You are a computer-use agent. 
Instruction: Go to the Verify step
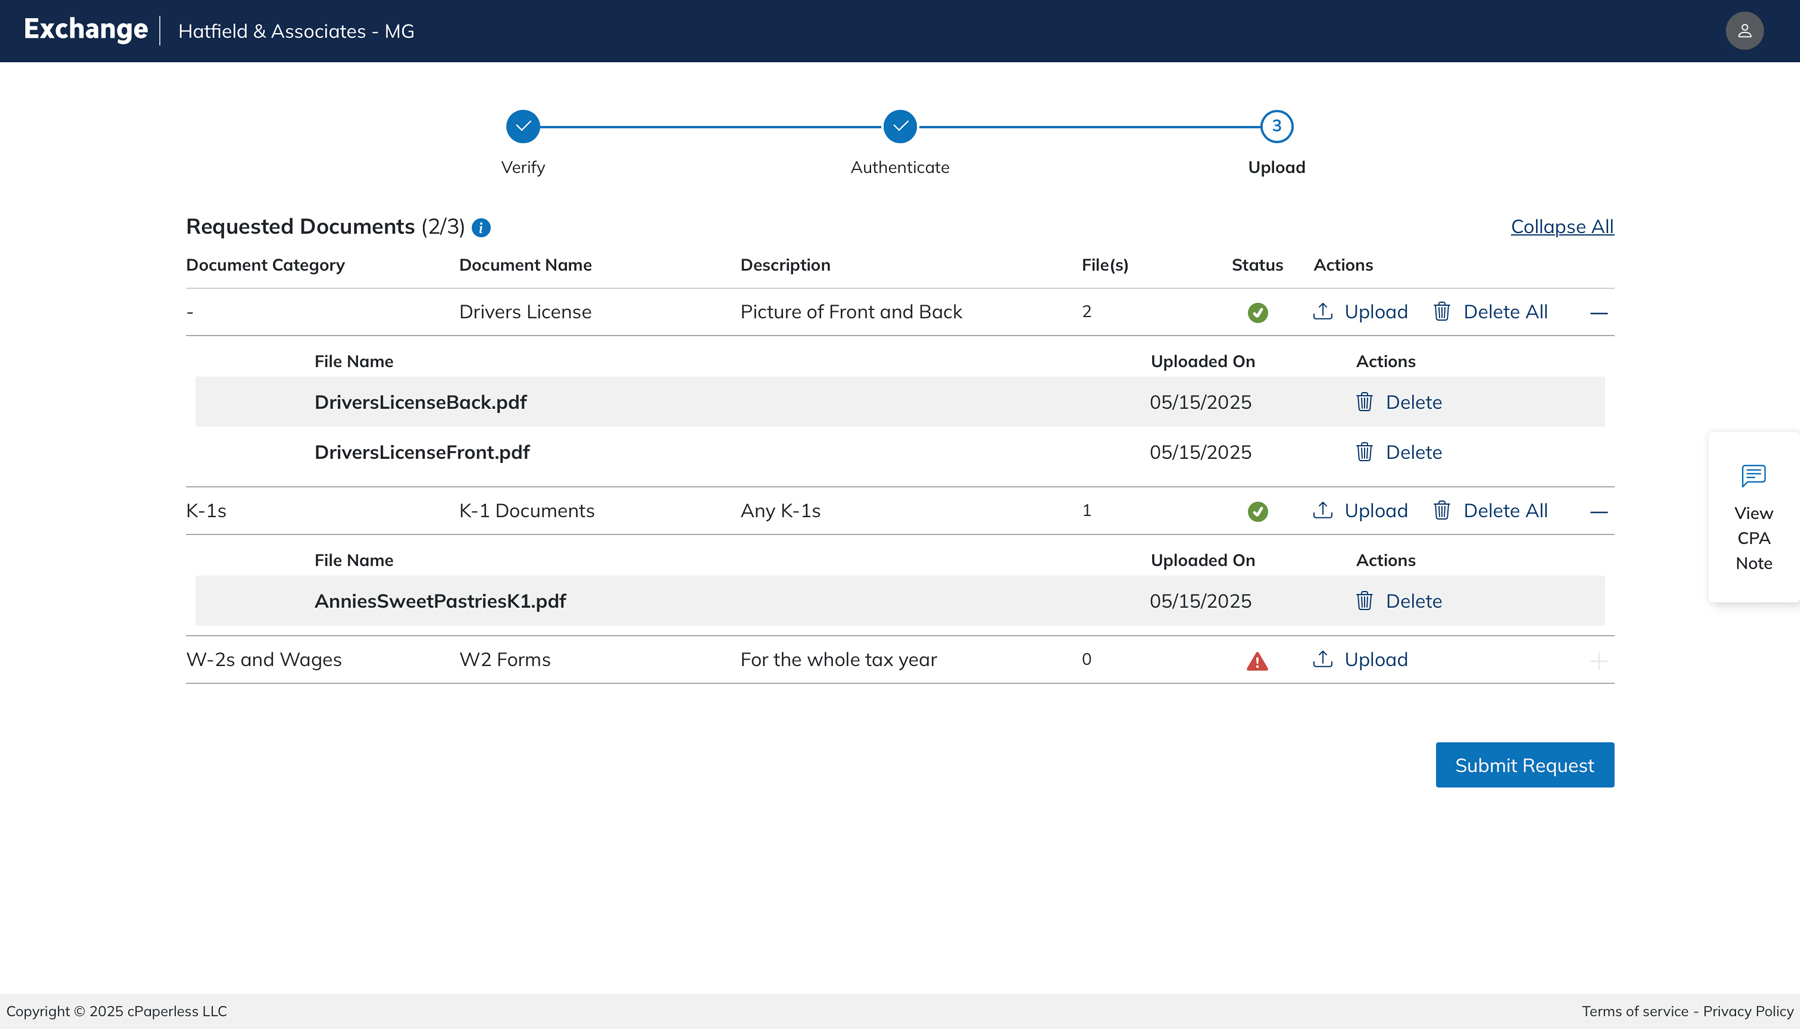pos(523,127)
